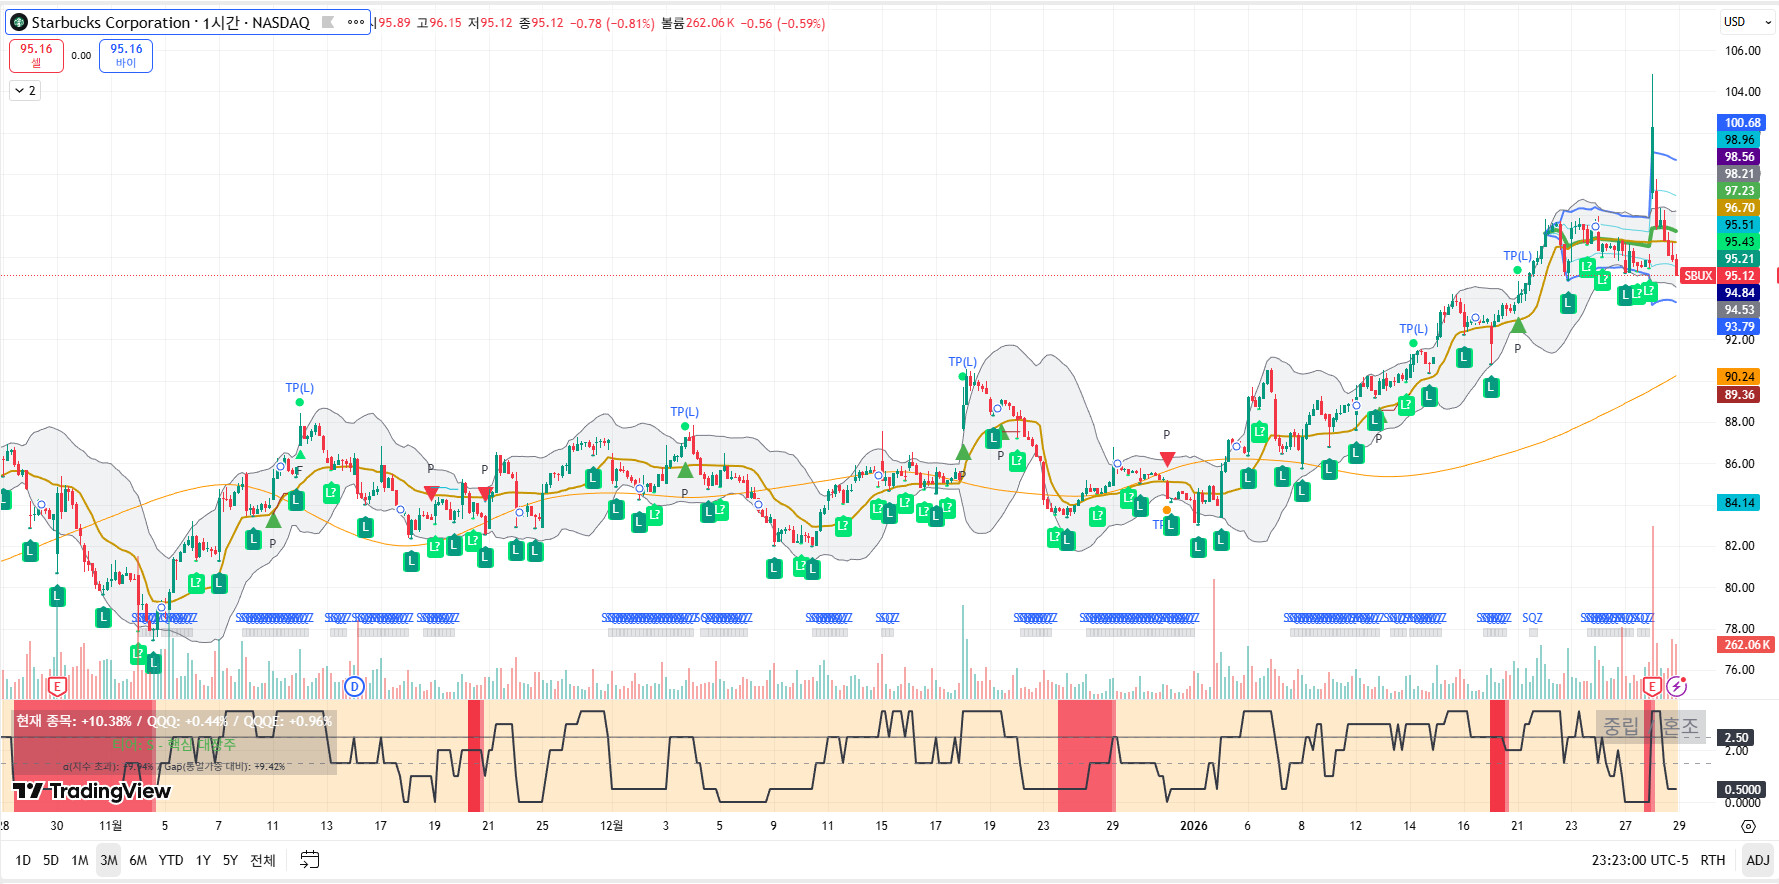Image resolution: width=1779 pixels, height=884 pixels.
Task: Click the 혼조 label in the indicator pane
Action: [x=1680, y=727]
